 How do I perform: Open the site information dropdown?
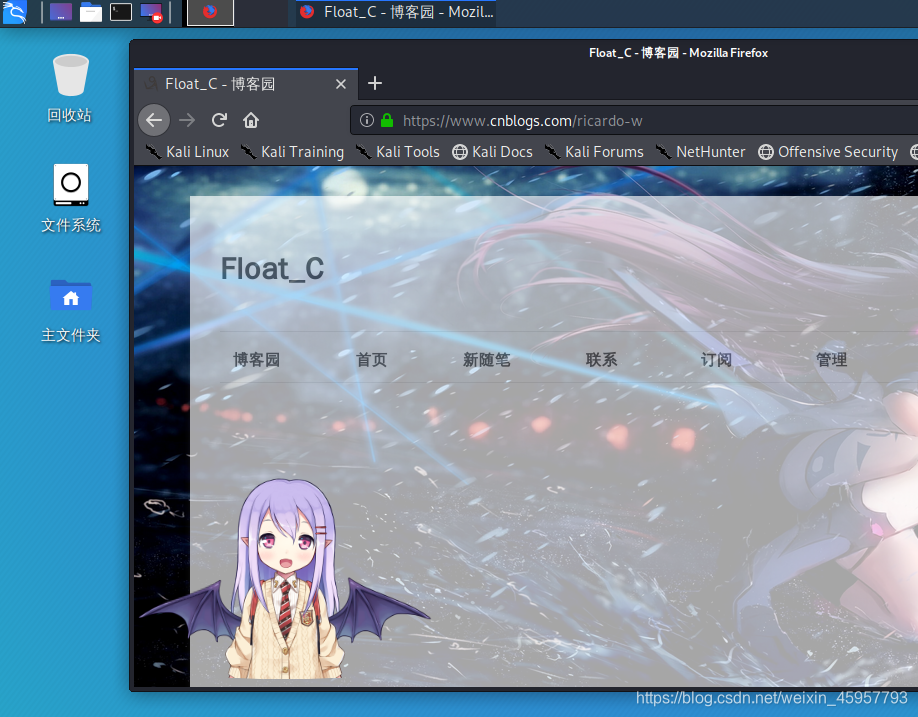coord(367,119)
